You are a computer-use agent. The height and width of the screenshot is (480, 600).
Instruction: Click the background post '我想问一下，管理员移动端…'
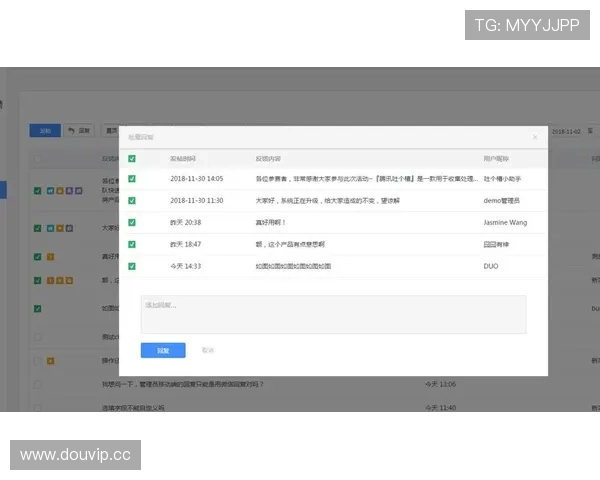tap(183, 384)
